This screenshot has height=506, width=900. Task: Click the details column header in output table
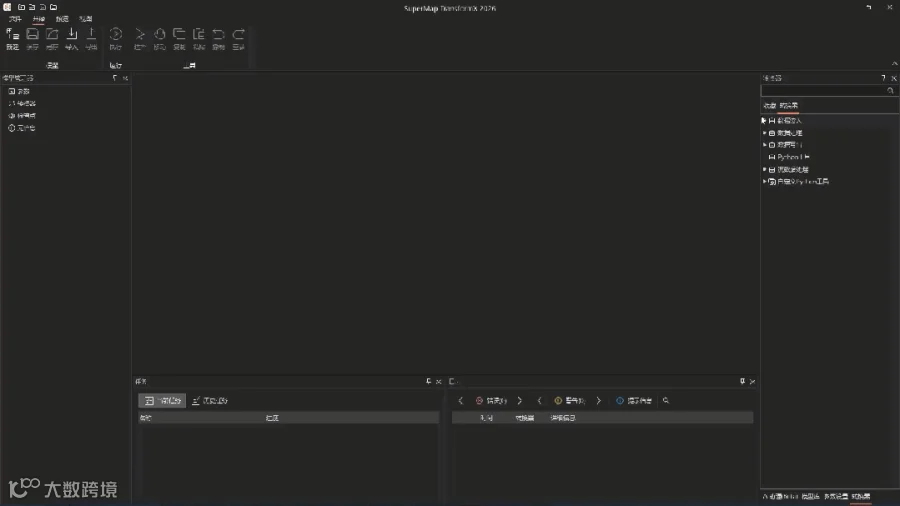click(562, 418)
